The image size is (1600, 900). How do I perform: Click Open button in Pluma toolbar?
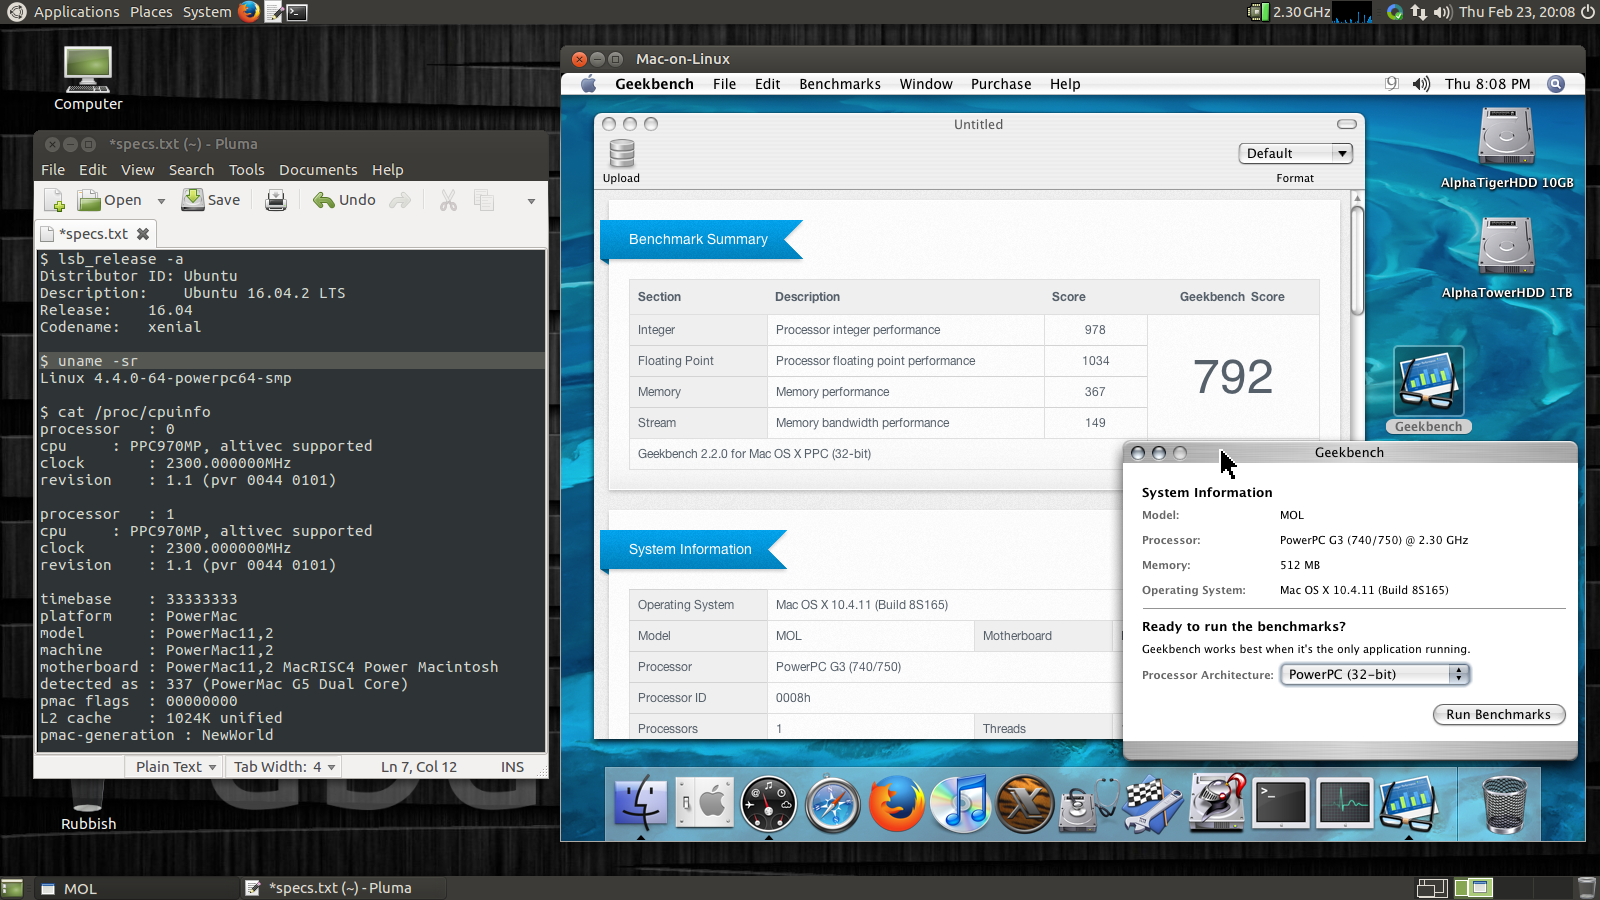[110, 200]
